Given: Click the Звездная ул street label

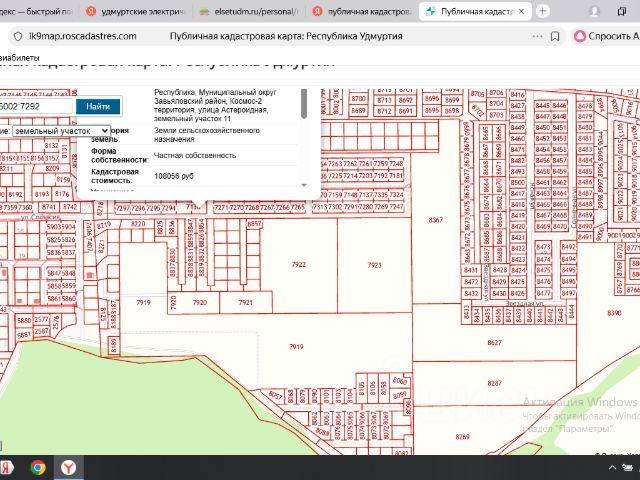Looking at the screenshot, I should pyautogui.click(x=524, y=304).
